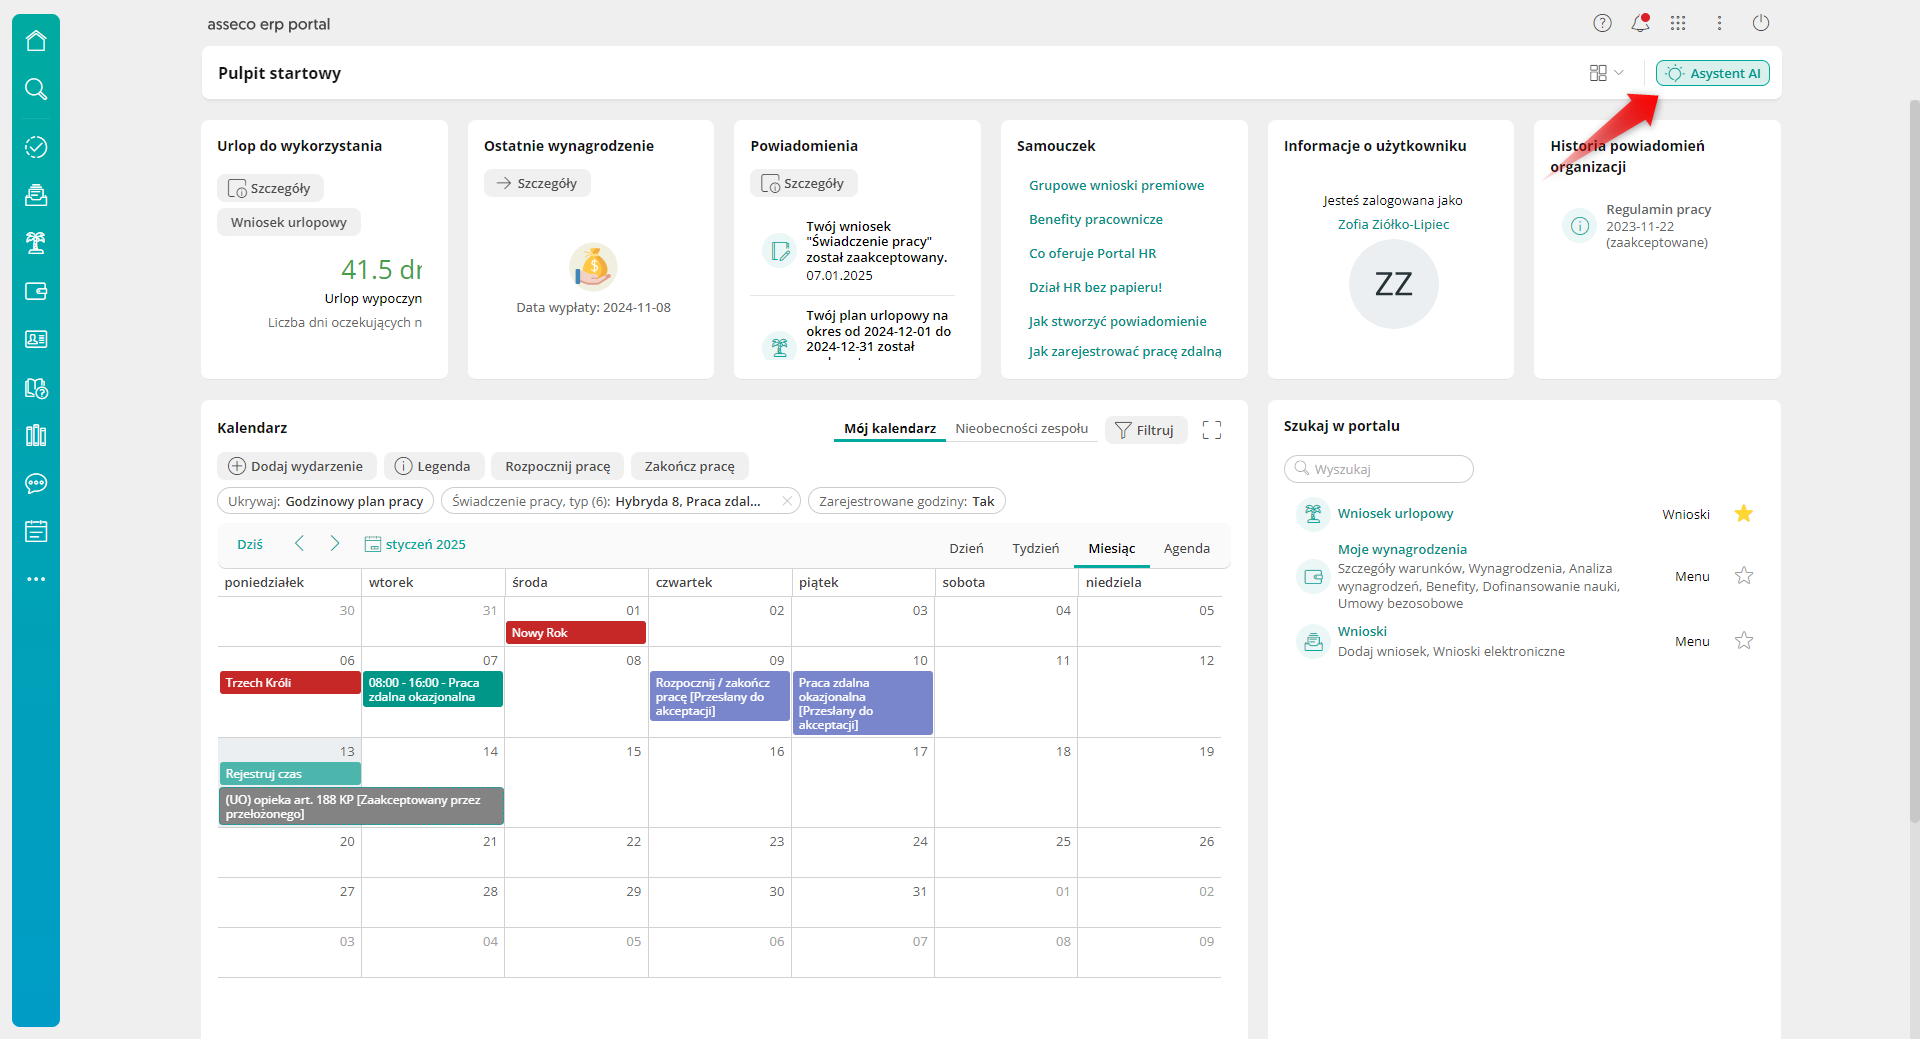
Task: Click the Wyszukaj portal search field
Action: [1379, 469]
